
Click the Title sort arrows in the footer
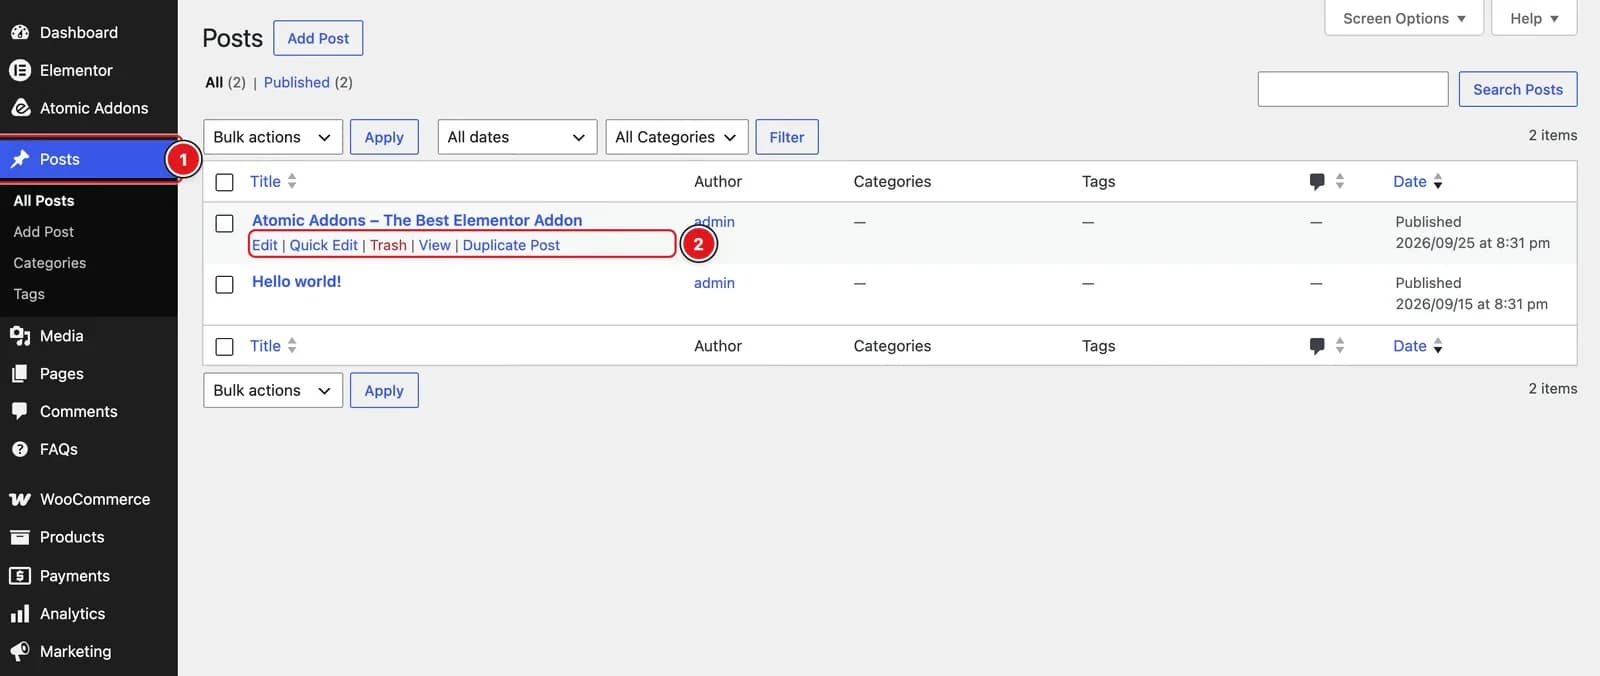[292, 345]
